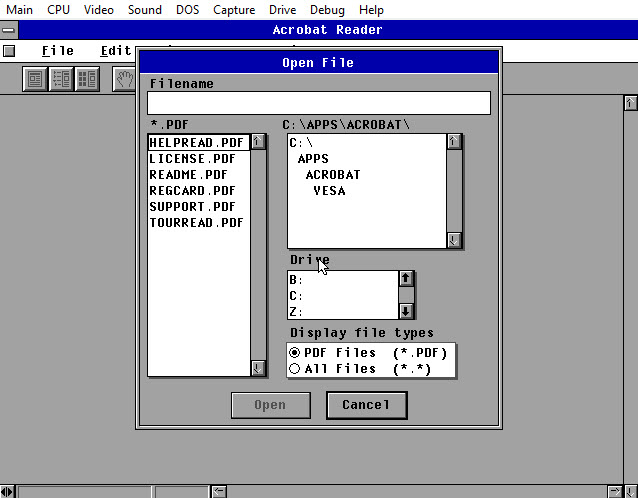Open Acrobat Reader's File menu
Screen dimensions: 638x498
point(58,51)
